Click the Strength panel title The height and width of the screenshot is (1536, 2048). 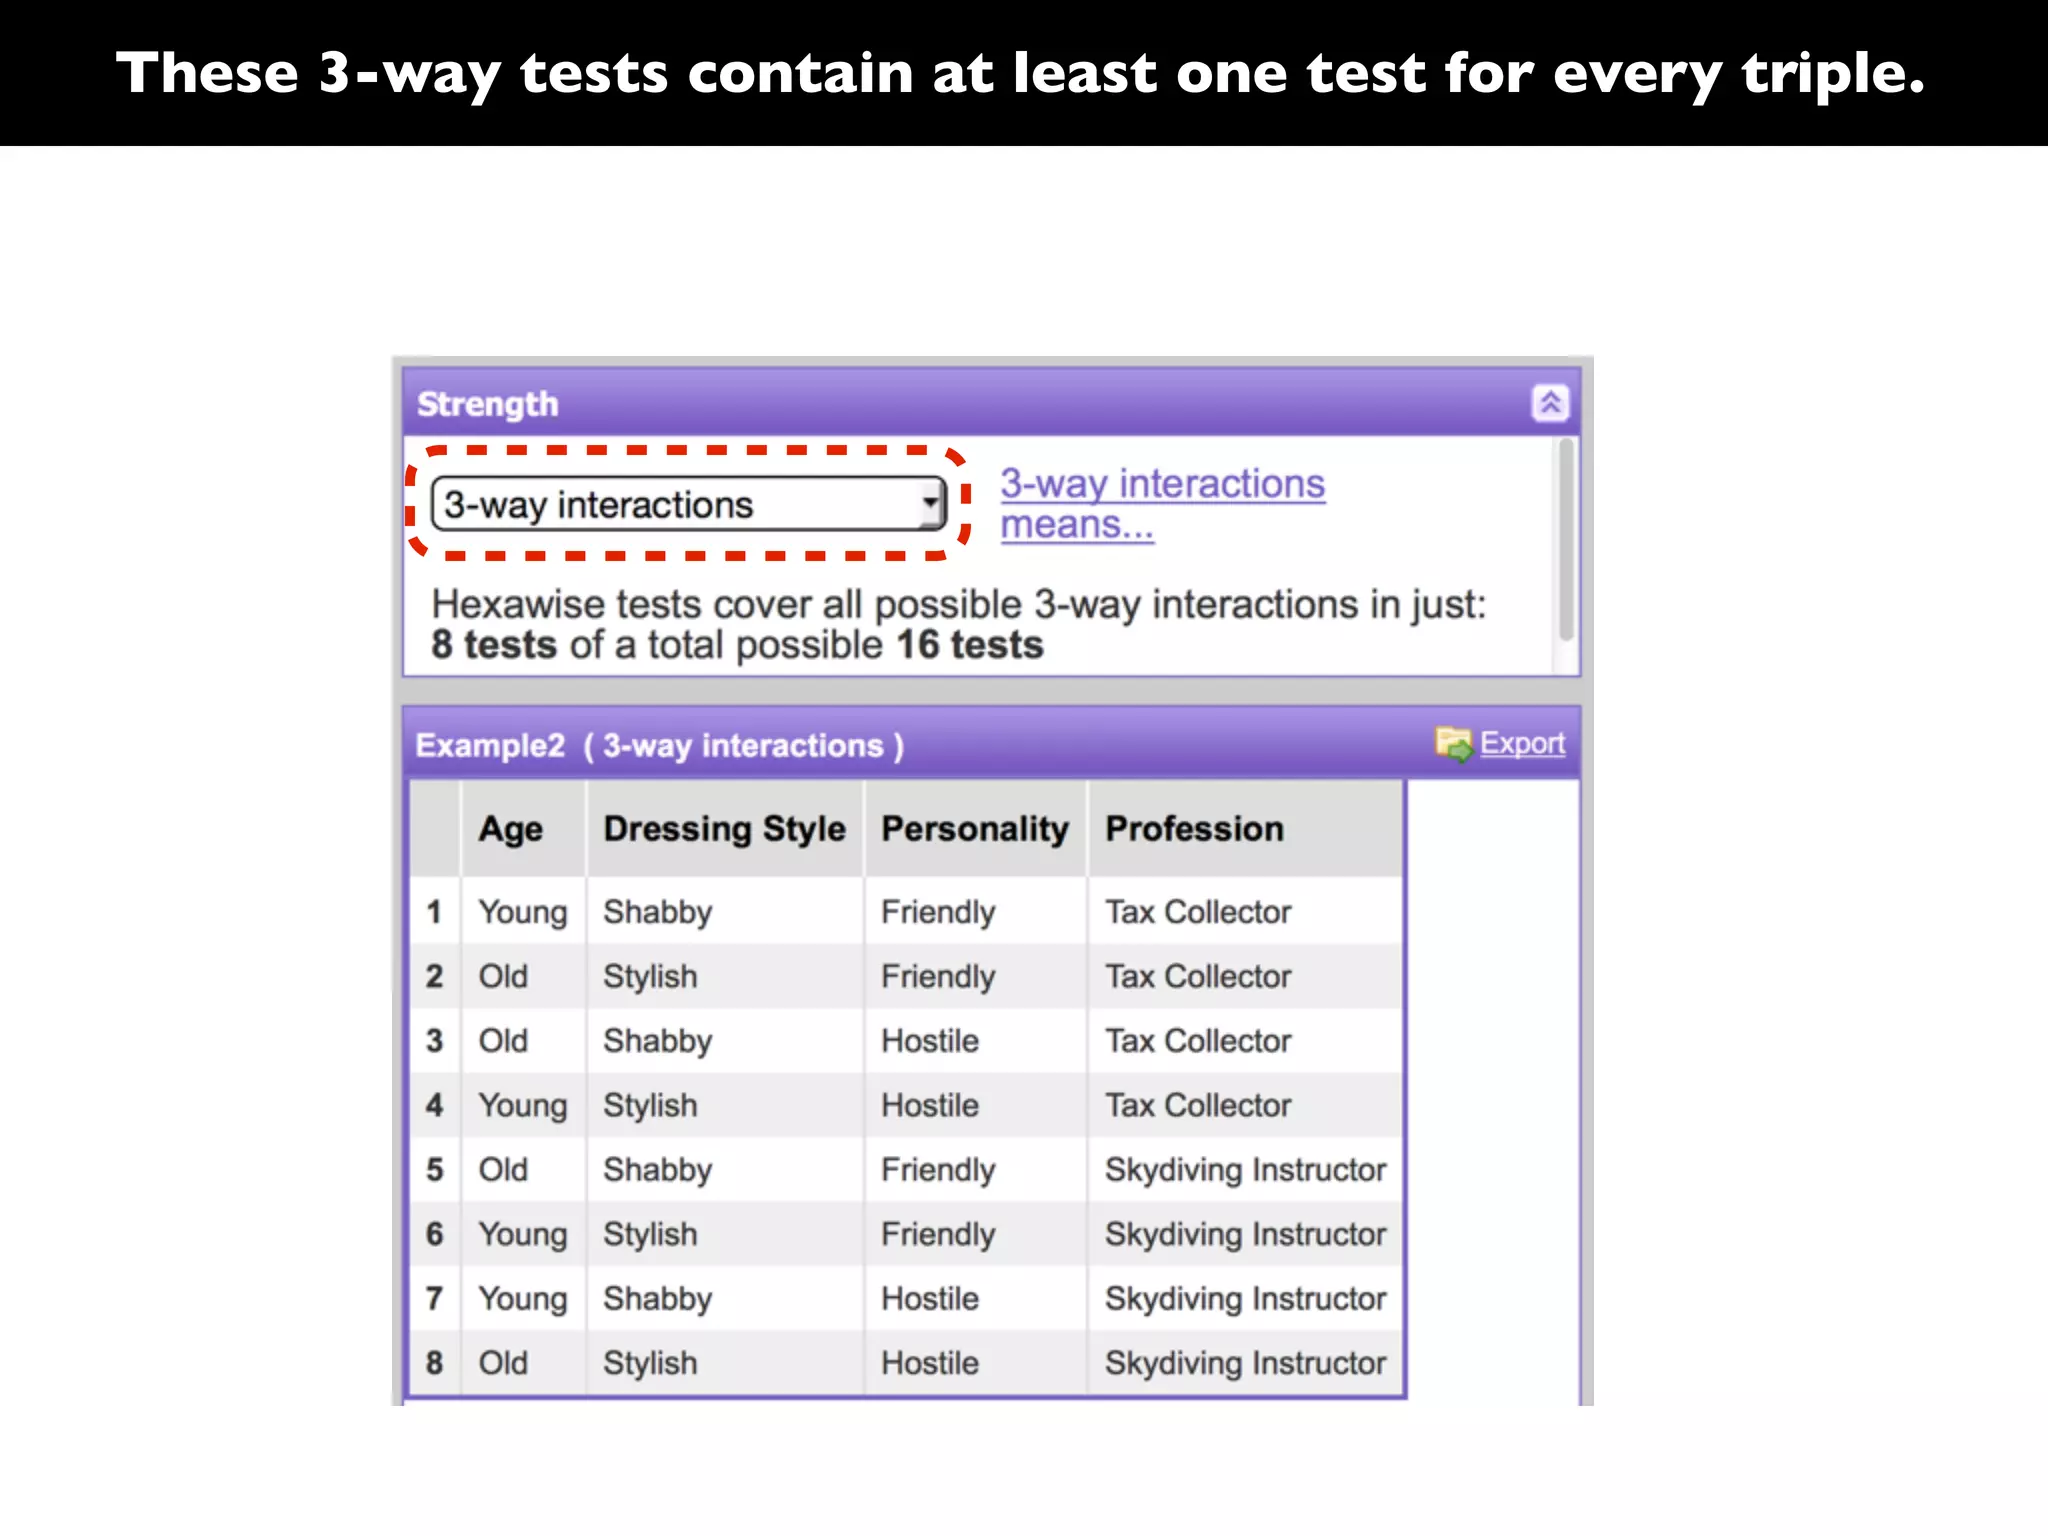488,405
